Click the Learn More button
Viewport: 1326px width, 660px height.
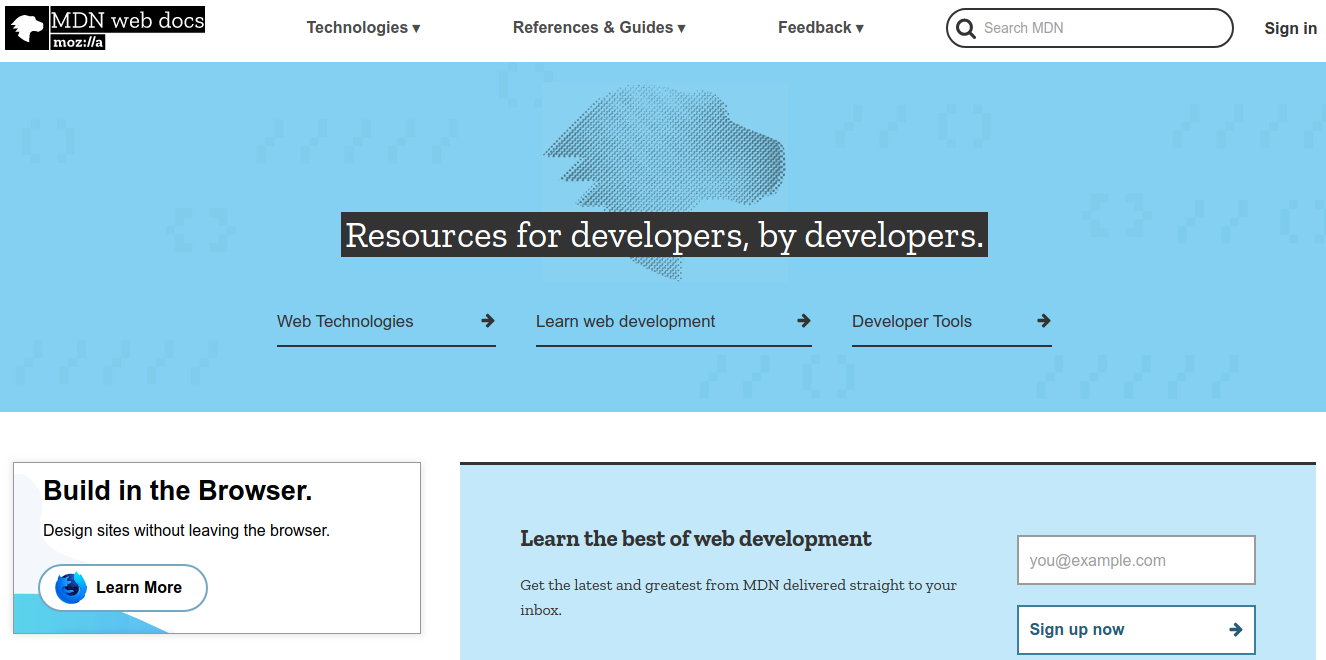[123, 588]
